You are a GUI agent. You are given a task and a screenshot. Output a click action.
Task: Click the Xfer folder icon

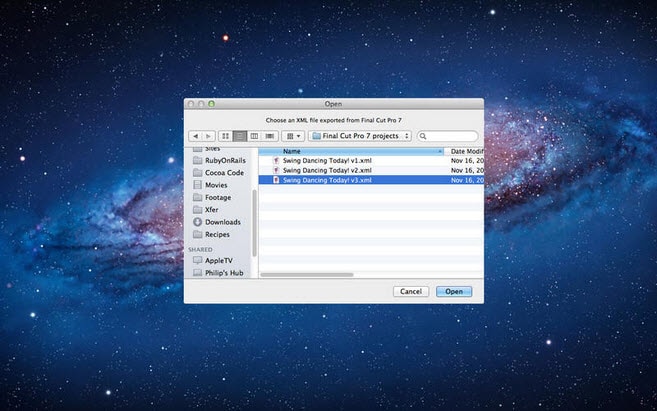click(x=198, y=209)
